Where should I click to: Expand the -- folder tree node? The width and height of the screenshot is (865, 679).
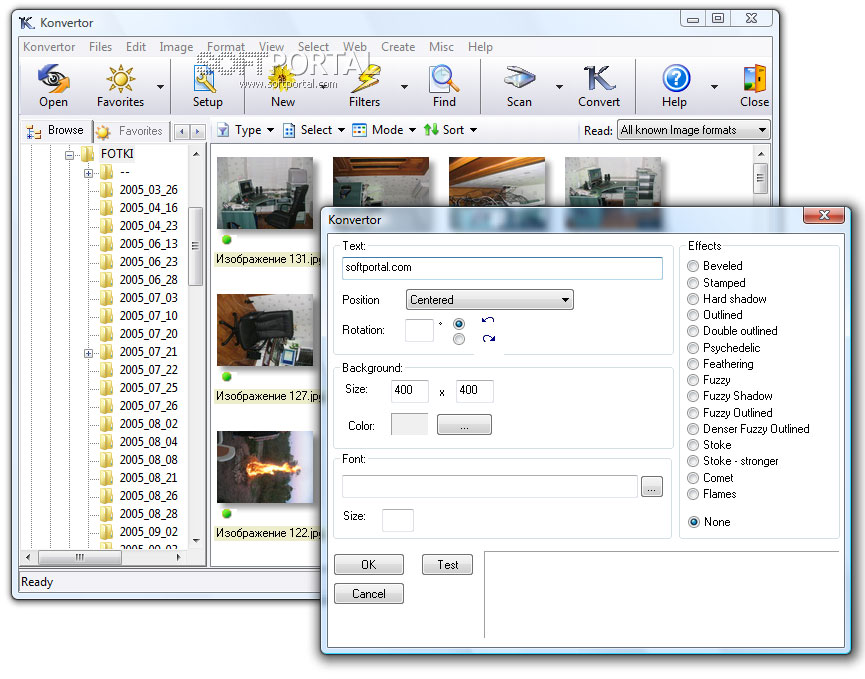pos(88,173)
